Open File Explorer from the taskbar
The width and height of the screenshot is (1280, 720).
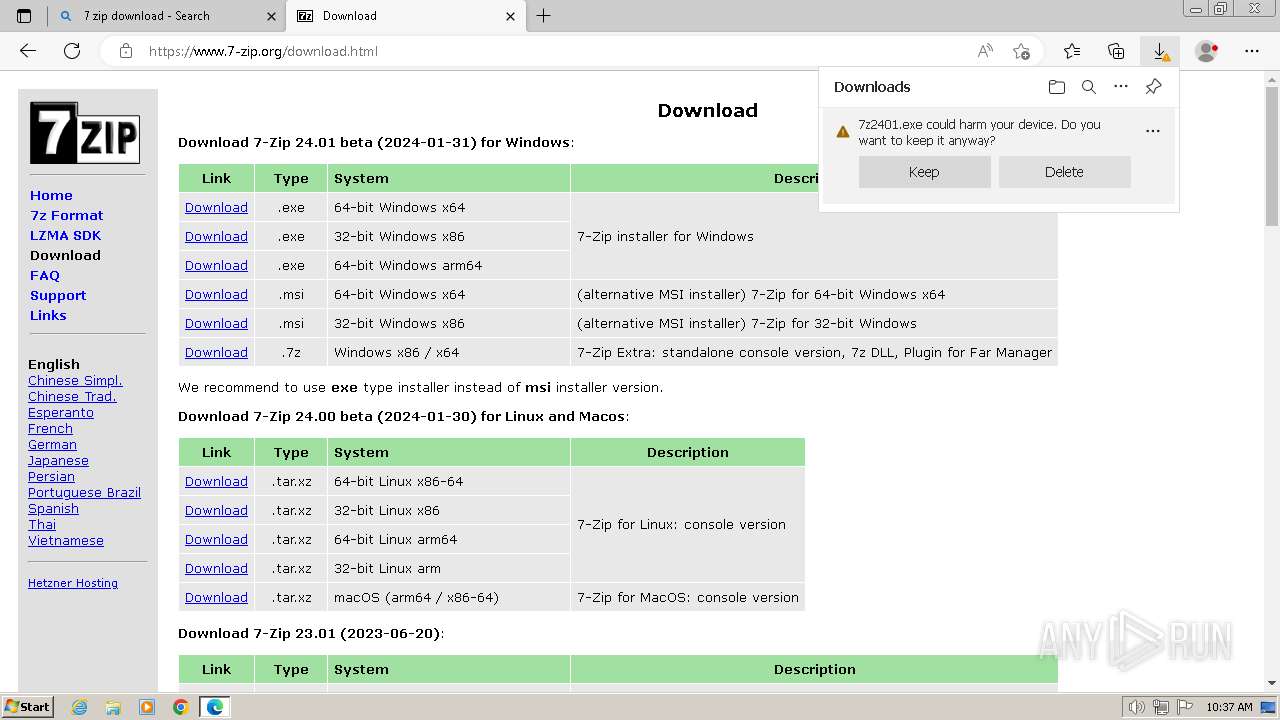tap(113, 707)
